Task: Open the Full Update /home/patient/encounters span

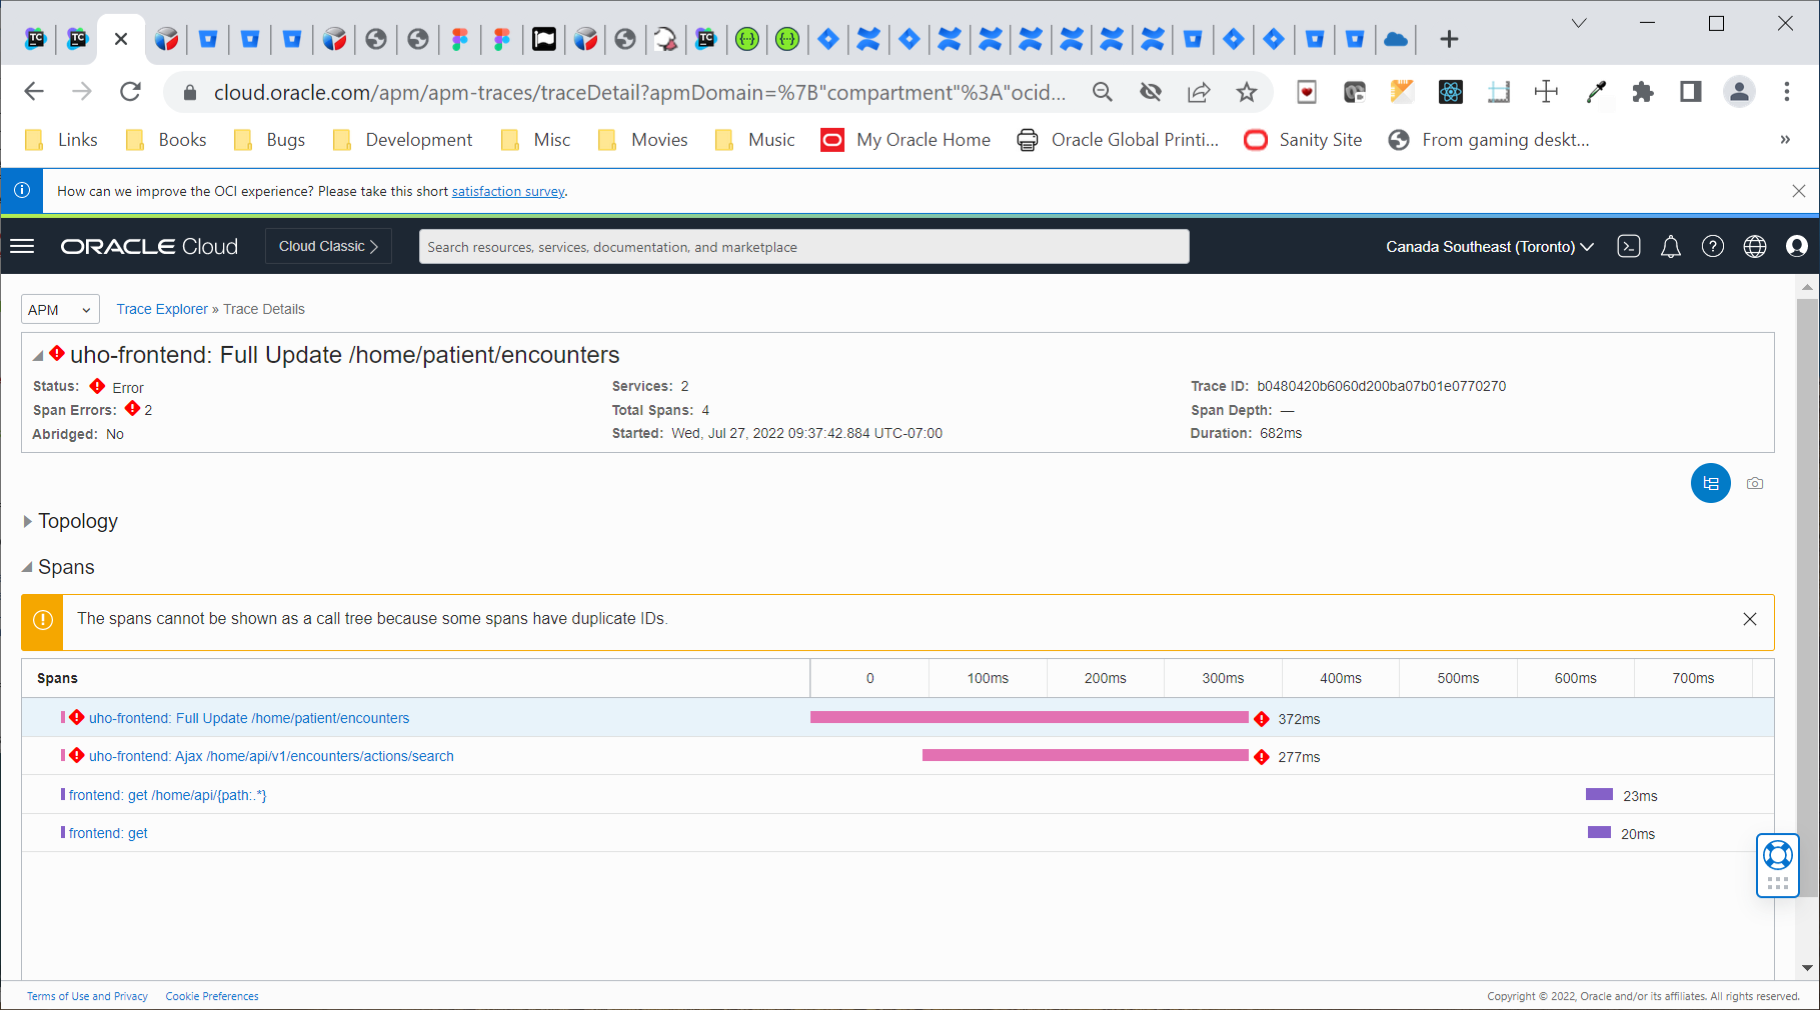Action: pos(249,718)
